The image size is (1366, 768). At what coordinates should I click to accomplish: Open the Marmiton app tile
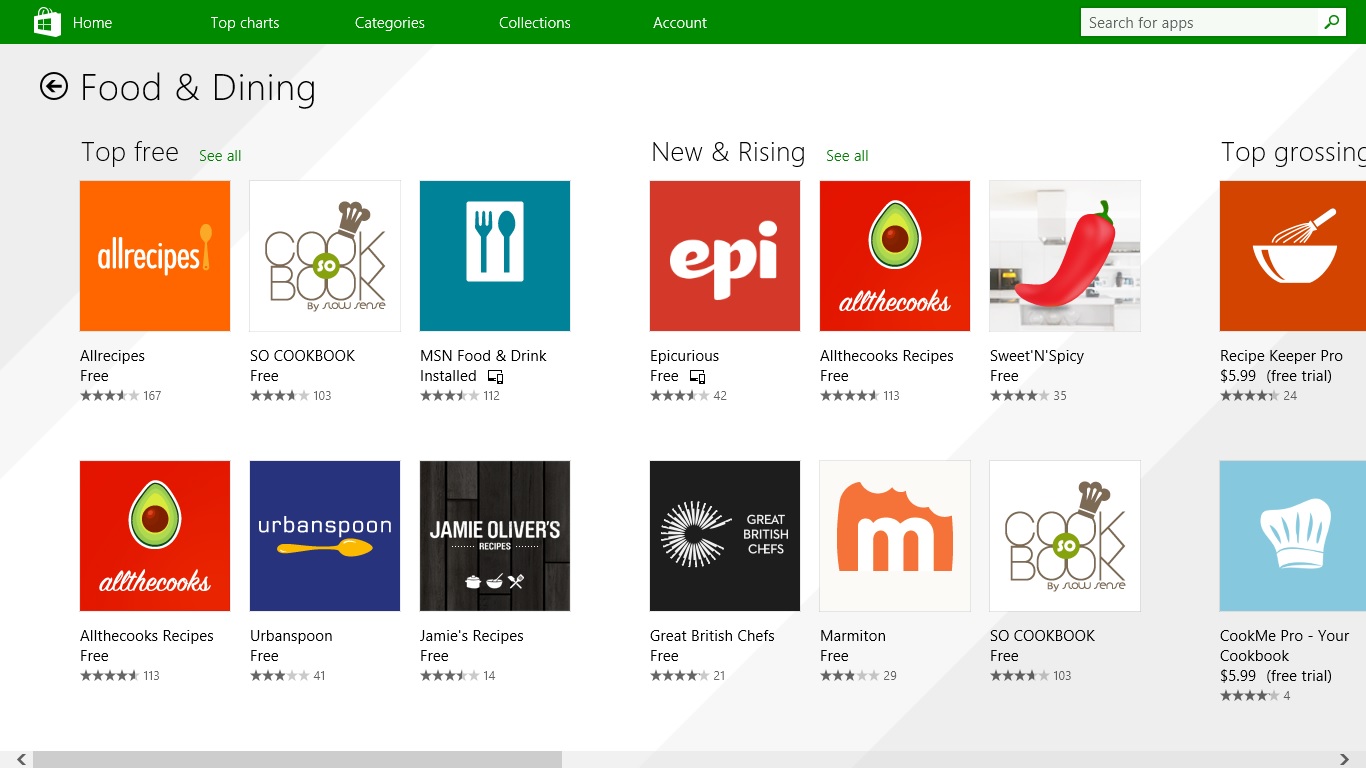[x=895, y=536]
